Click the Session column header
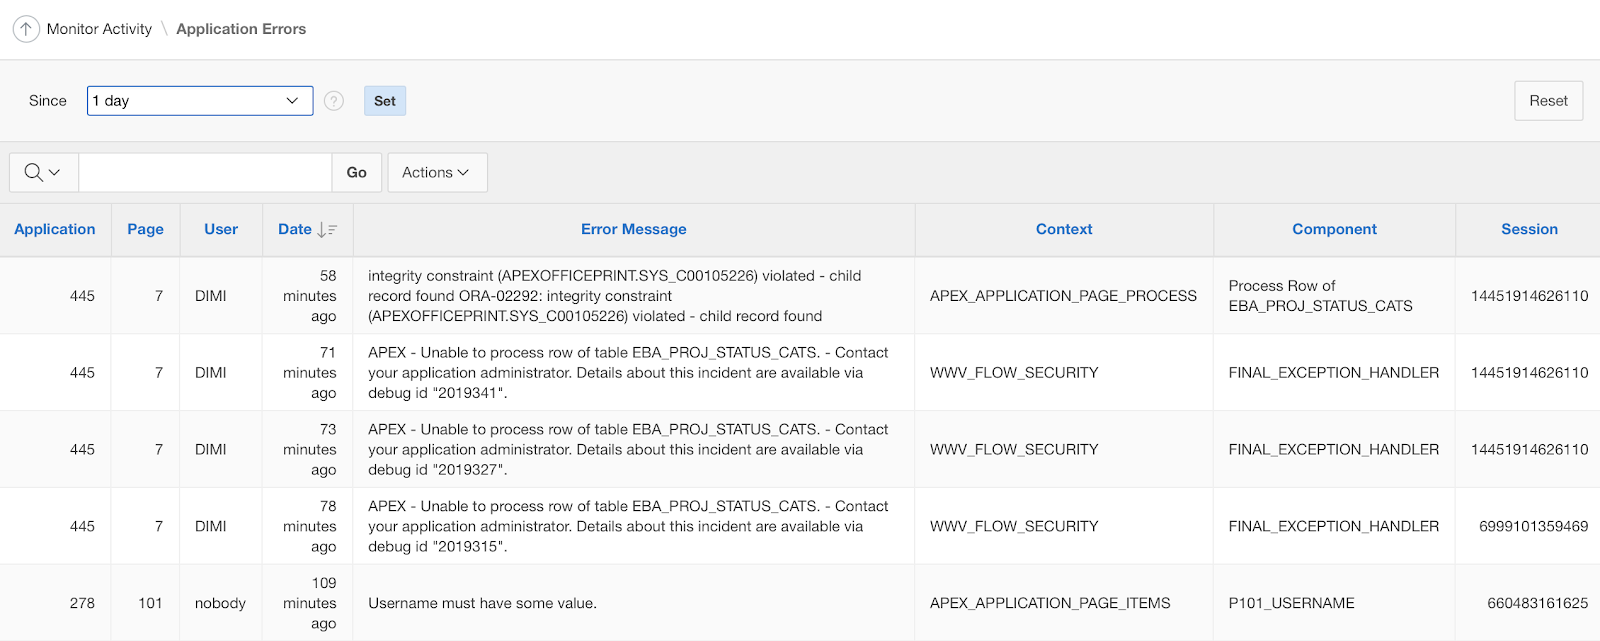 tap(1529, 229)
